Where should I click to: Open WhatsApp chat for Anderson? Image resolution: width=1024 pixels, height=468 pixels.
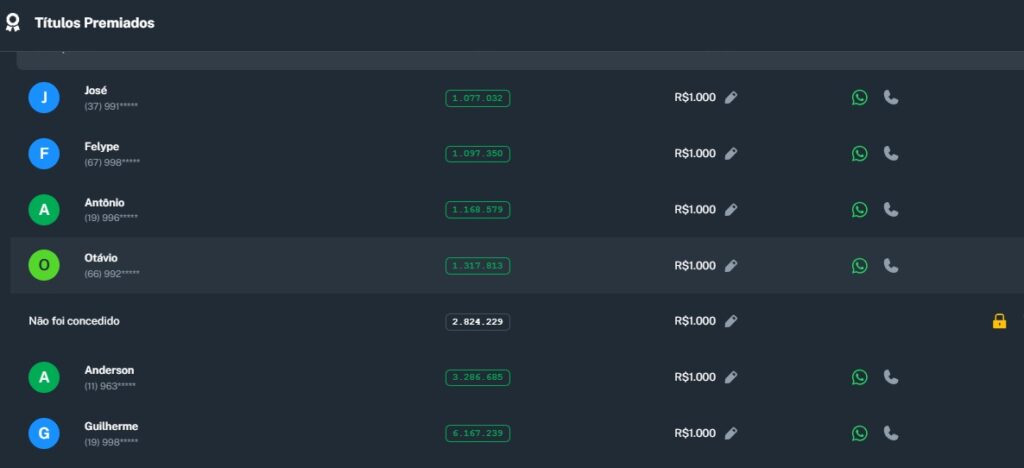pos(859,377)
